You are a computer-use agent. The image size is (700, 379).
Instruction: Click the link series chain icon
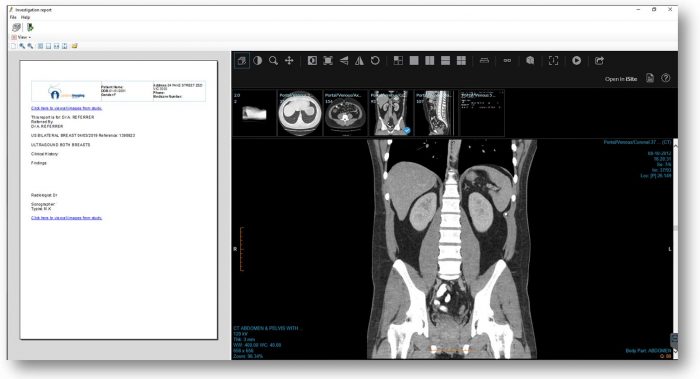(x=507, y=60)
